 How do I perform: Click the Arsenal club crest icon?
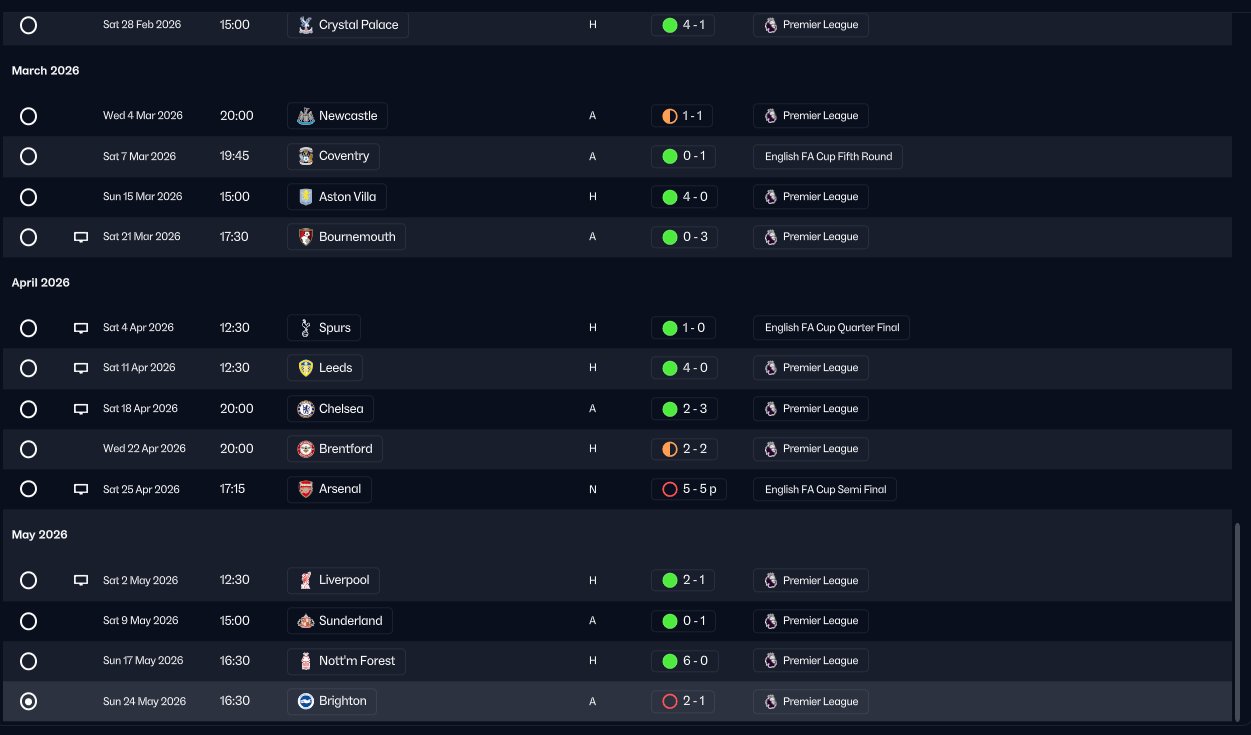click(x=306, y=490)
